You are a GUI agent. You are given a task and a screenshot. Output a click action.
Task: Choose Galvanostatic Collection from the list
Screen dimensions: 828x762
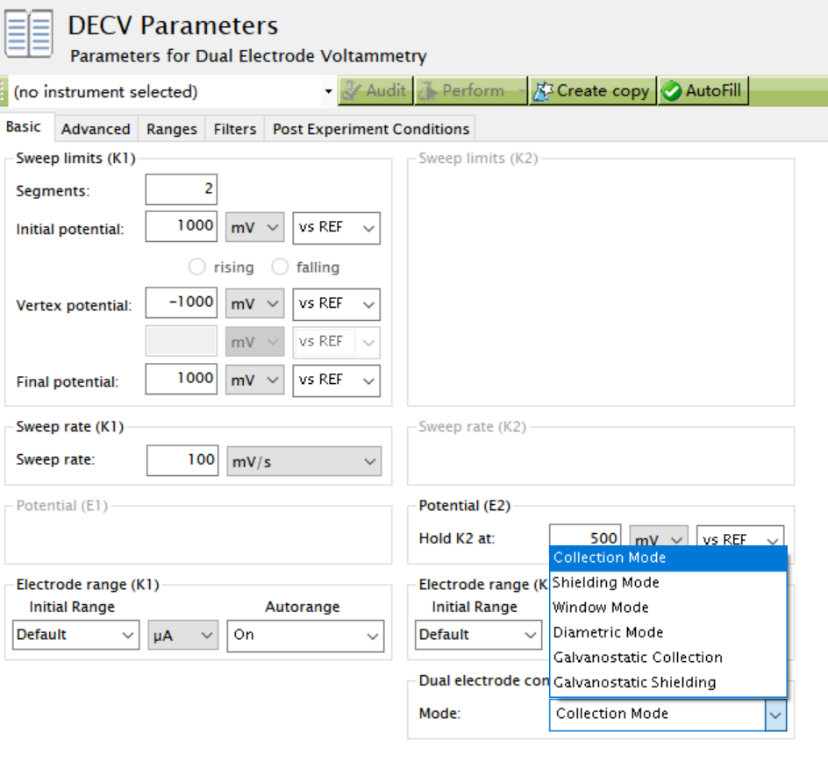(637, 657)
